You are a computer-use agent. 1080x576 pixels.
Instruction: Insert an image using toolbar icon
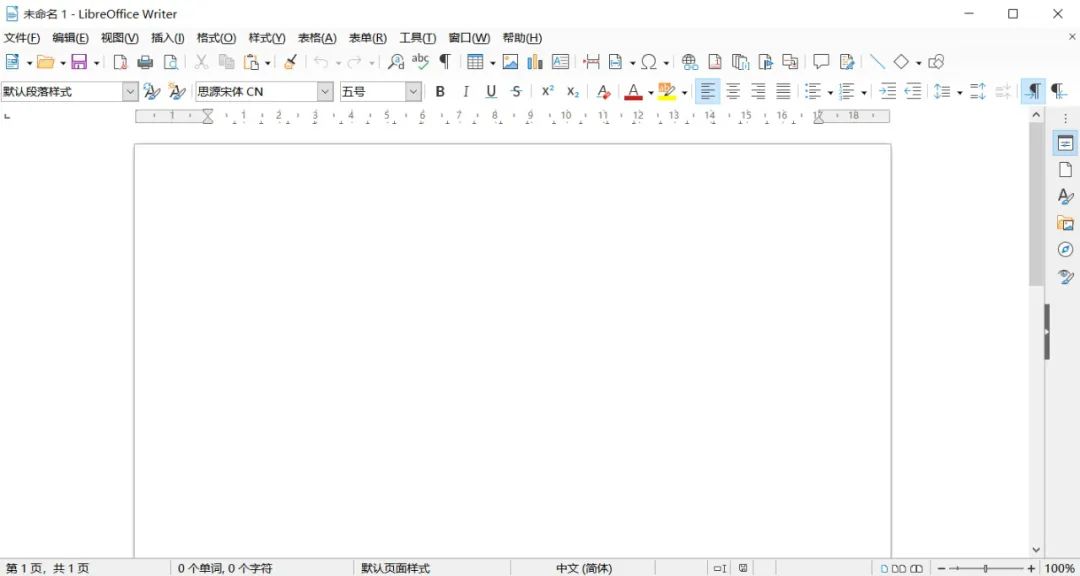pos(510,62)
